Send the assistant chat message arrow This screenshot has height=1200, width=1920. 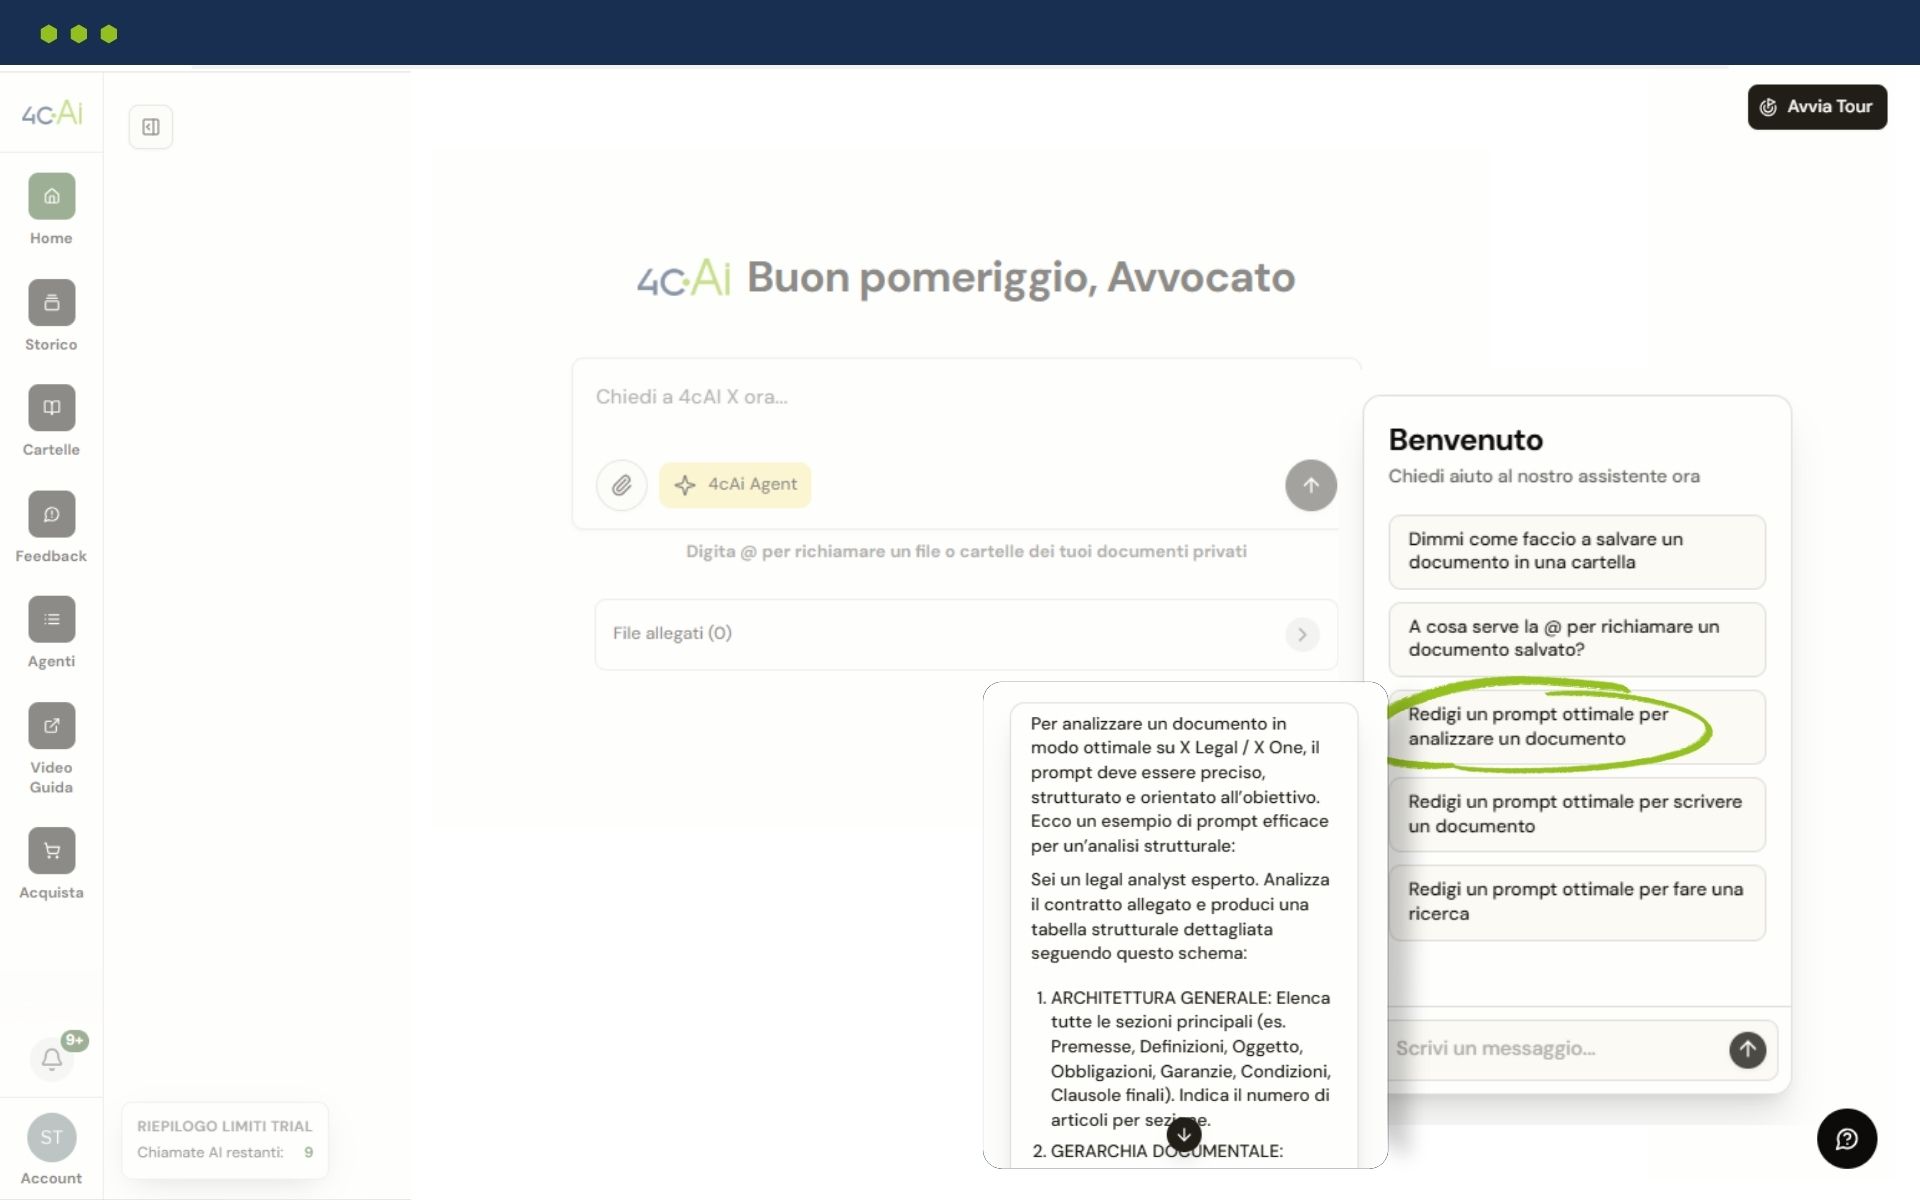pos(1747,1049)
